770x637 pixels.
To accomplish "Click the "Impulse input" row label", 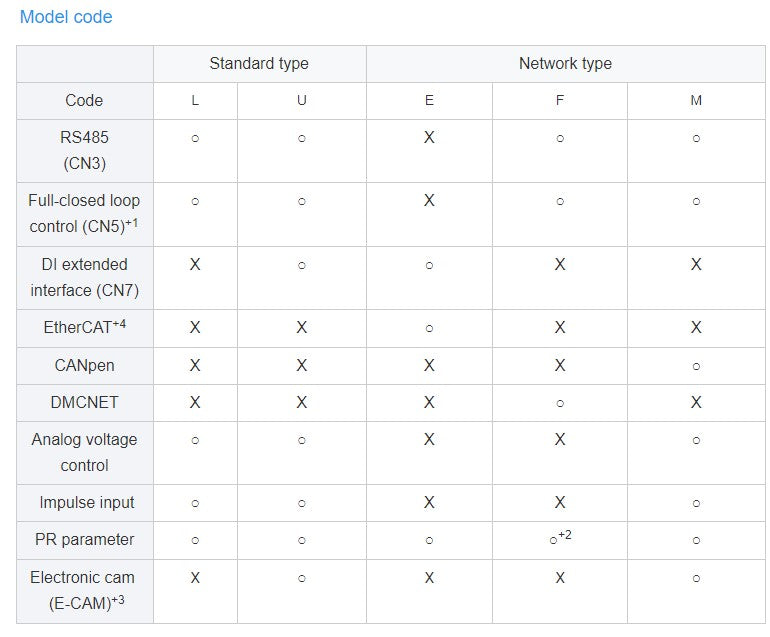I will tap(86, 502).
